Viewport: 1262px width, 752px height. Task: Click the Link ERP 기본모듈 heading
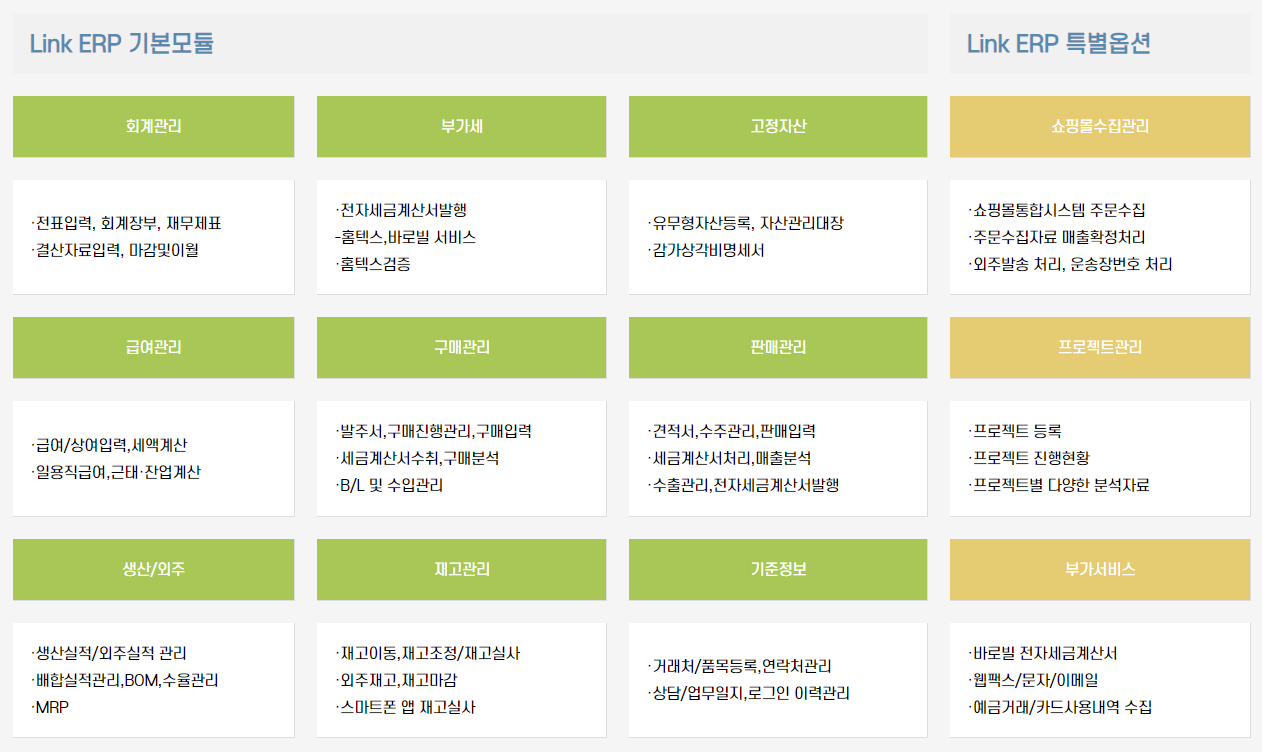(x=121, y=44)
